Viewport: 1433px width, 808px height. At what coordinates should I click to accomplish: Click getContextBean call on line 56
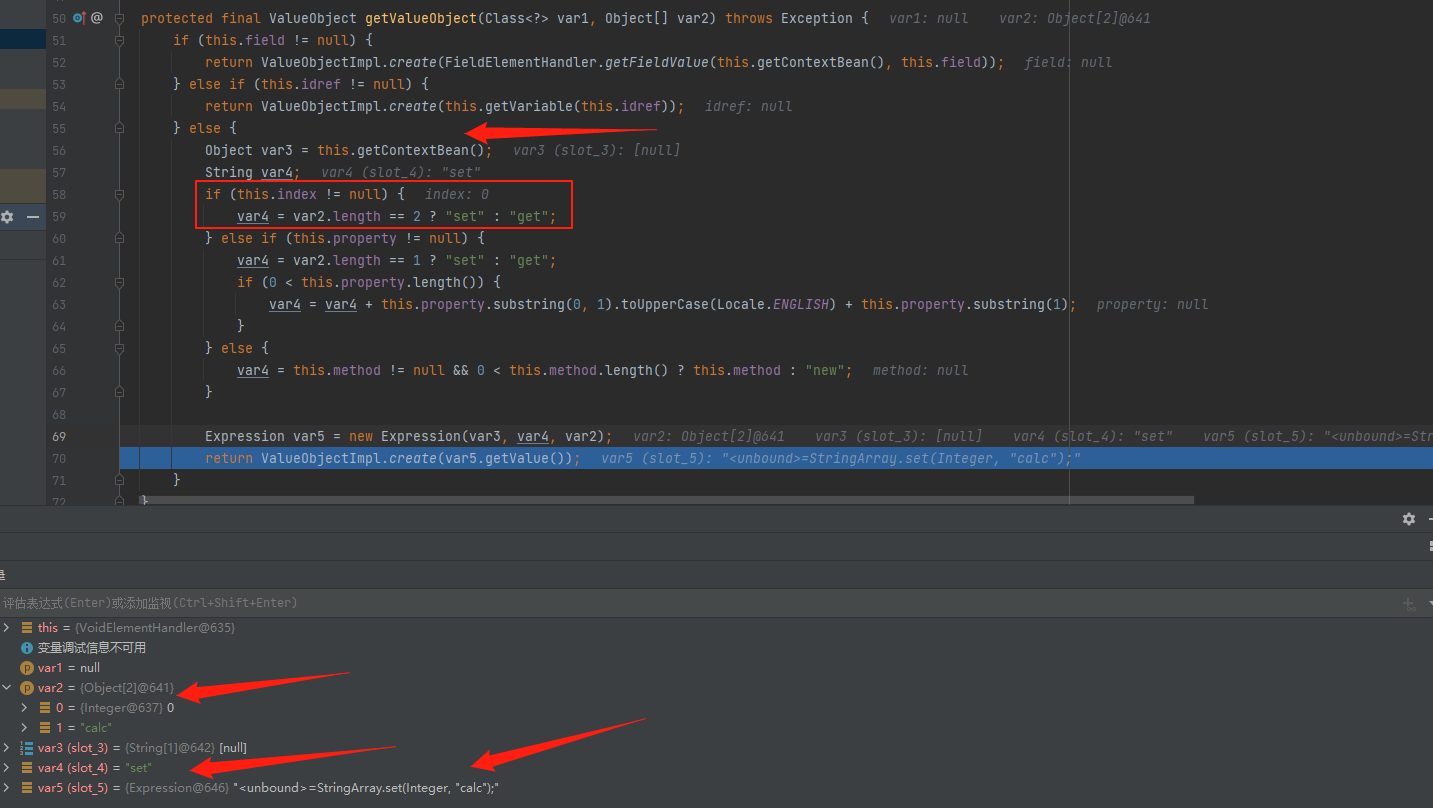coord(414,150)
